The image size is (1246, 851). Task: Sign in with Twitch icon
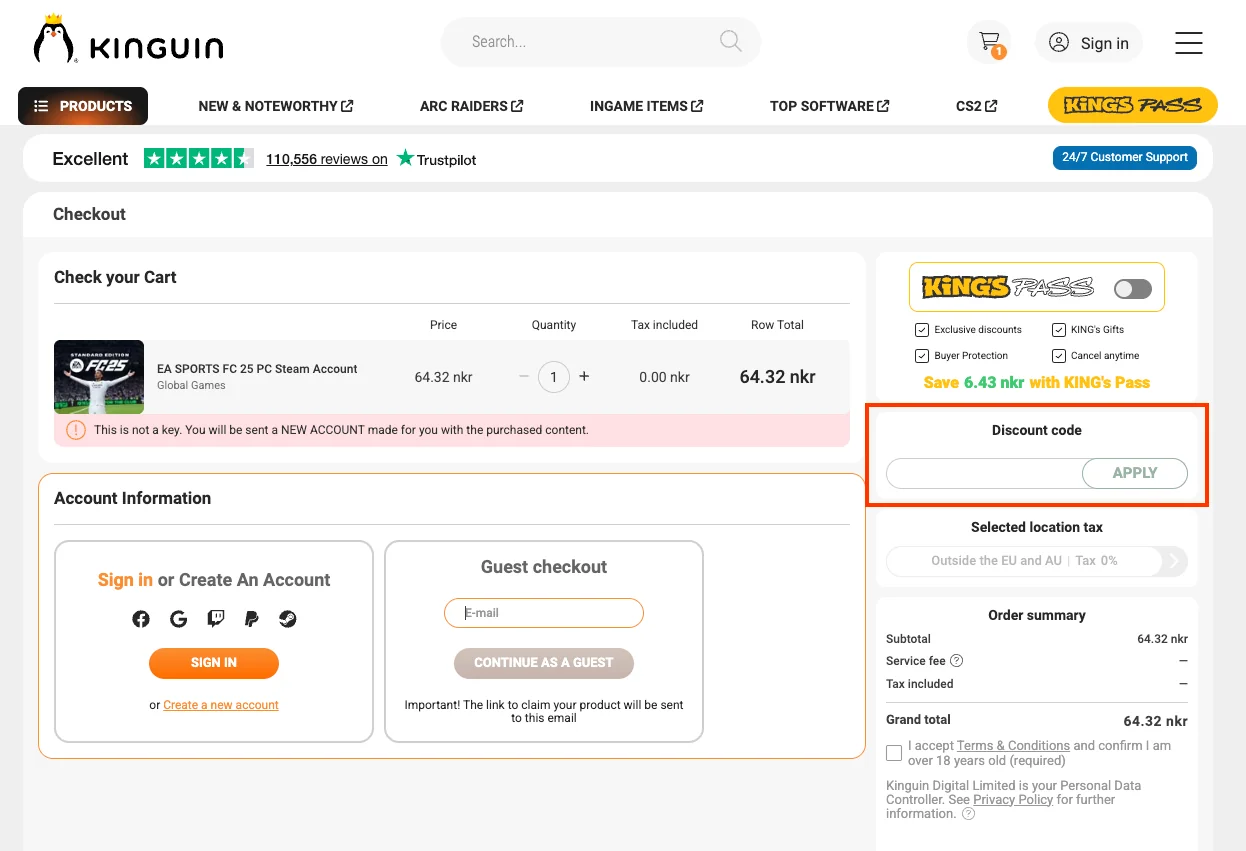(215, 619)
